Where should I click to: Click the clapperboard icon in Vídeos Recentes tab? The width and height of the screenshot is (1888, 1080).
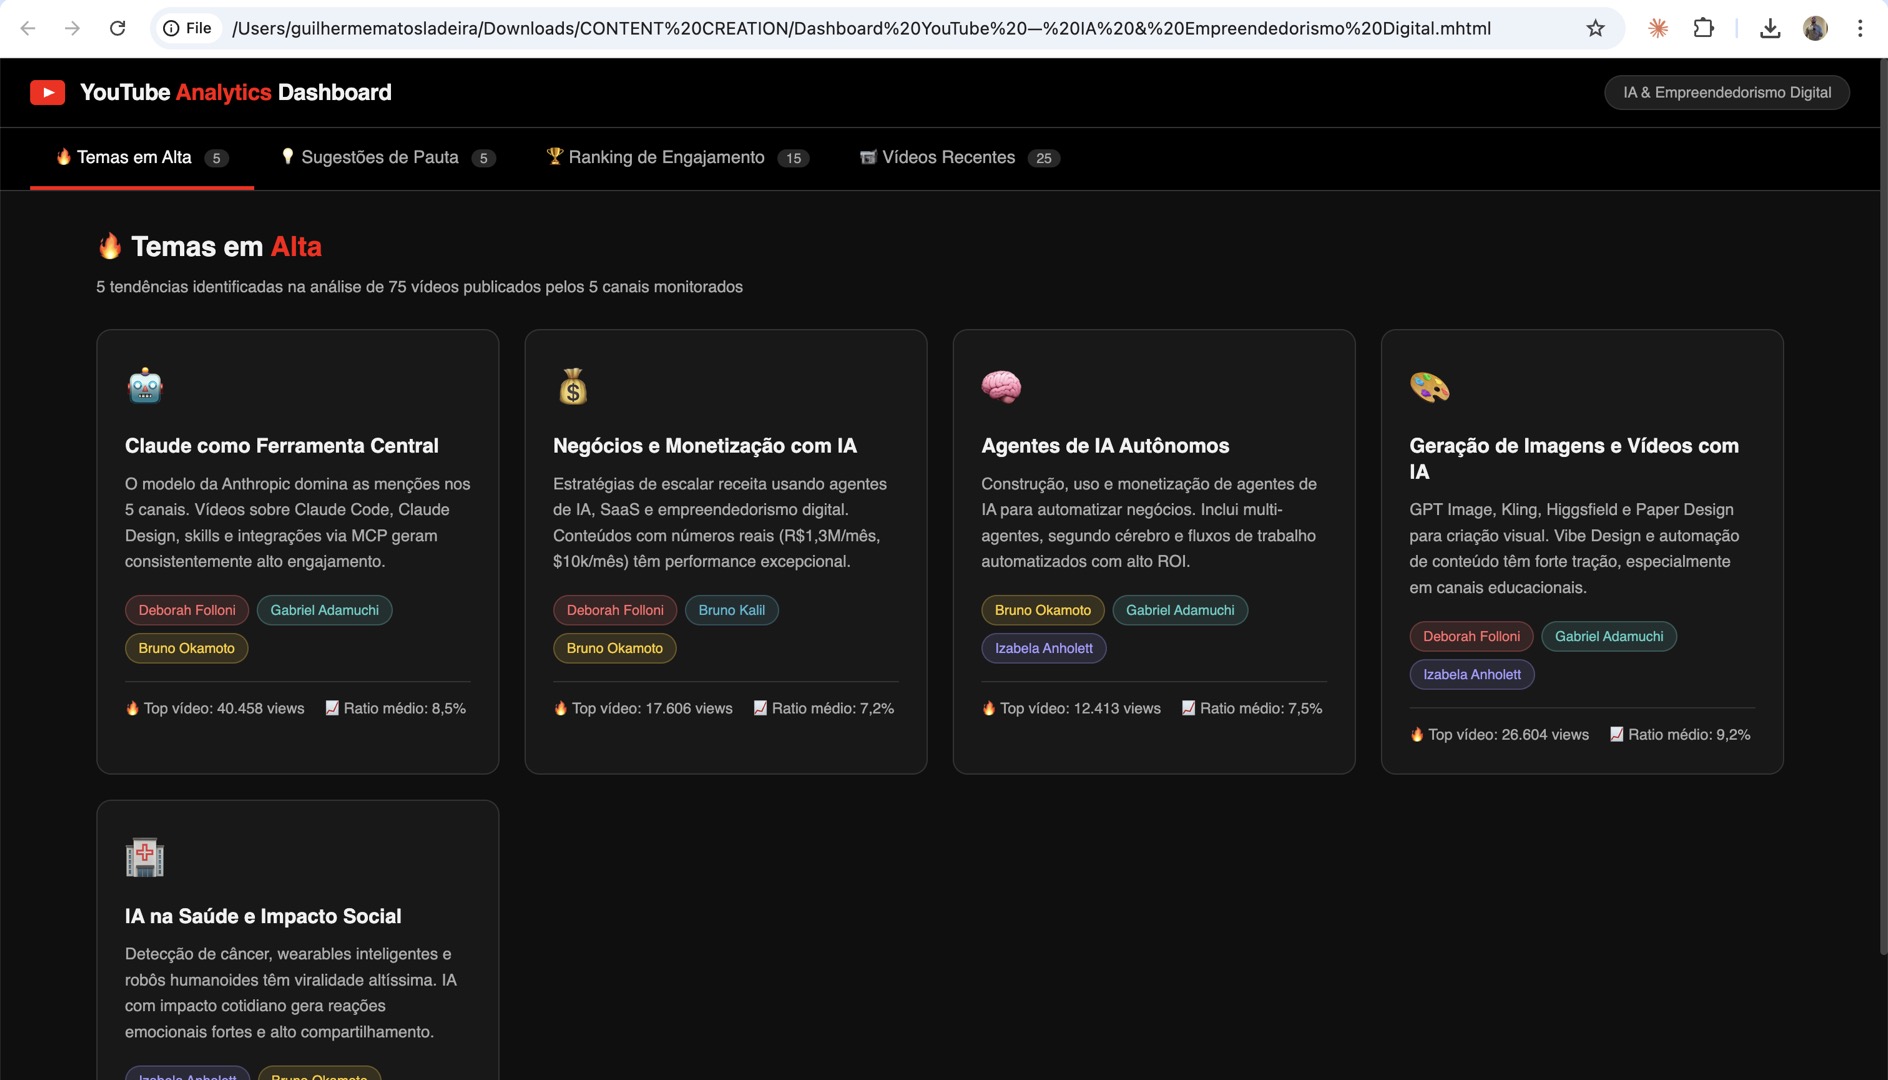click(x=868, y=157)
